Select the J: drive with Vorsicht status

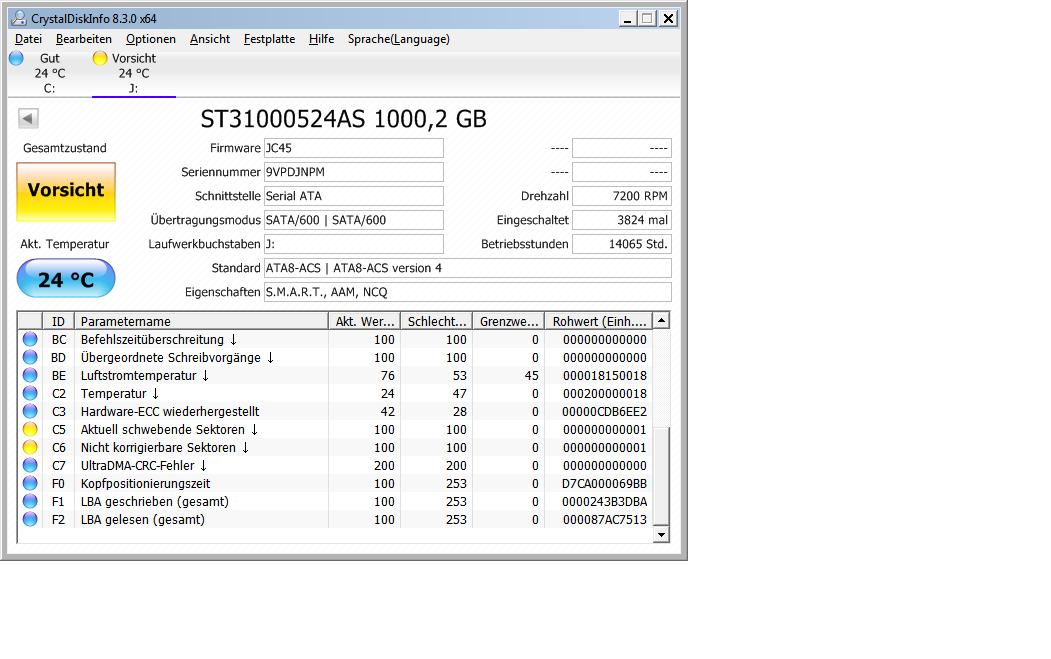(133, 73)
